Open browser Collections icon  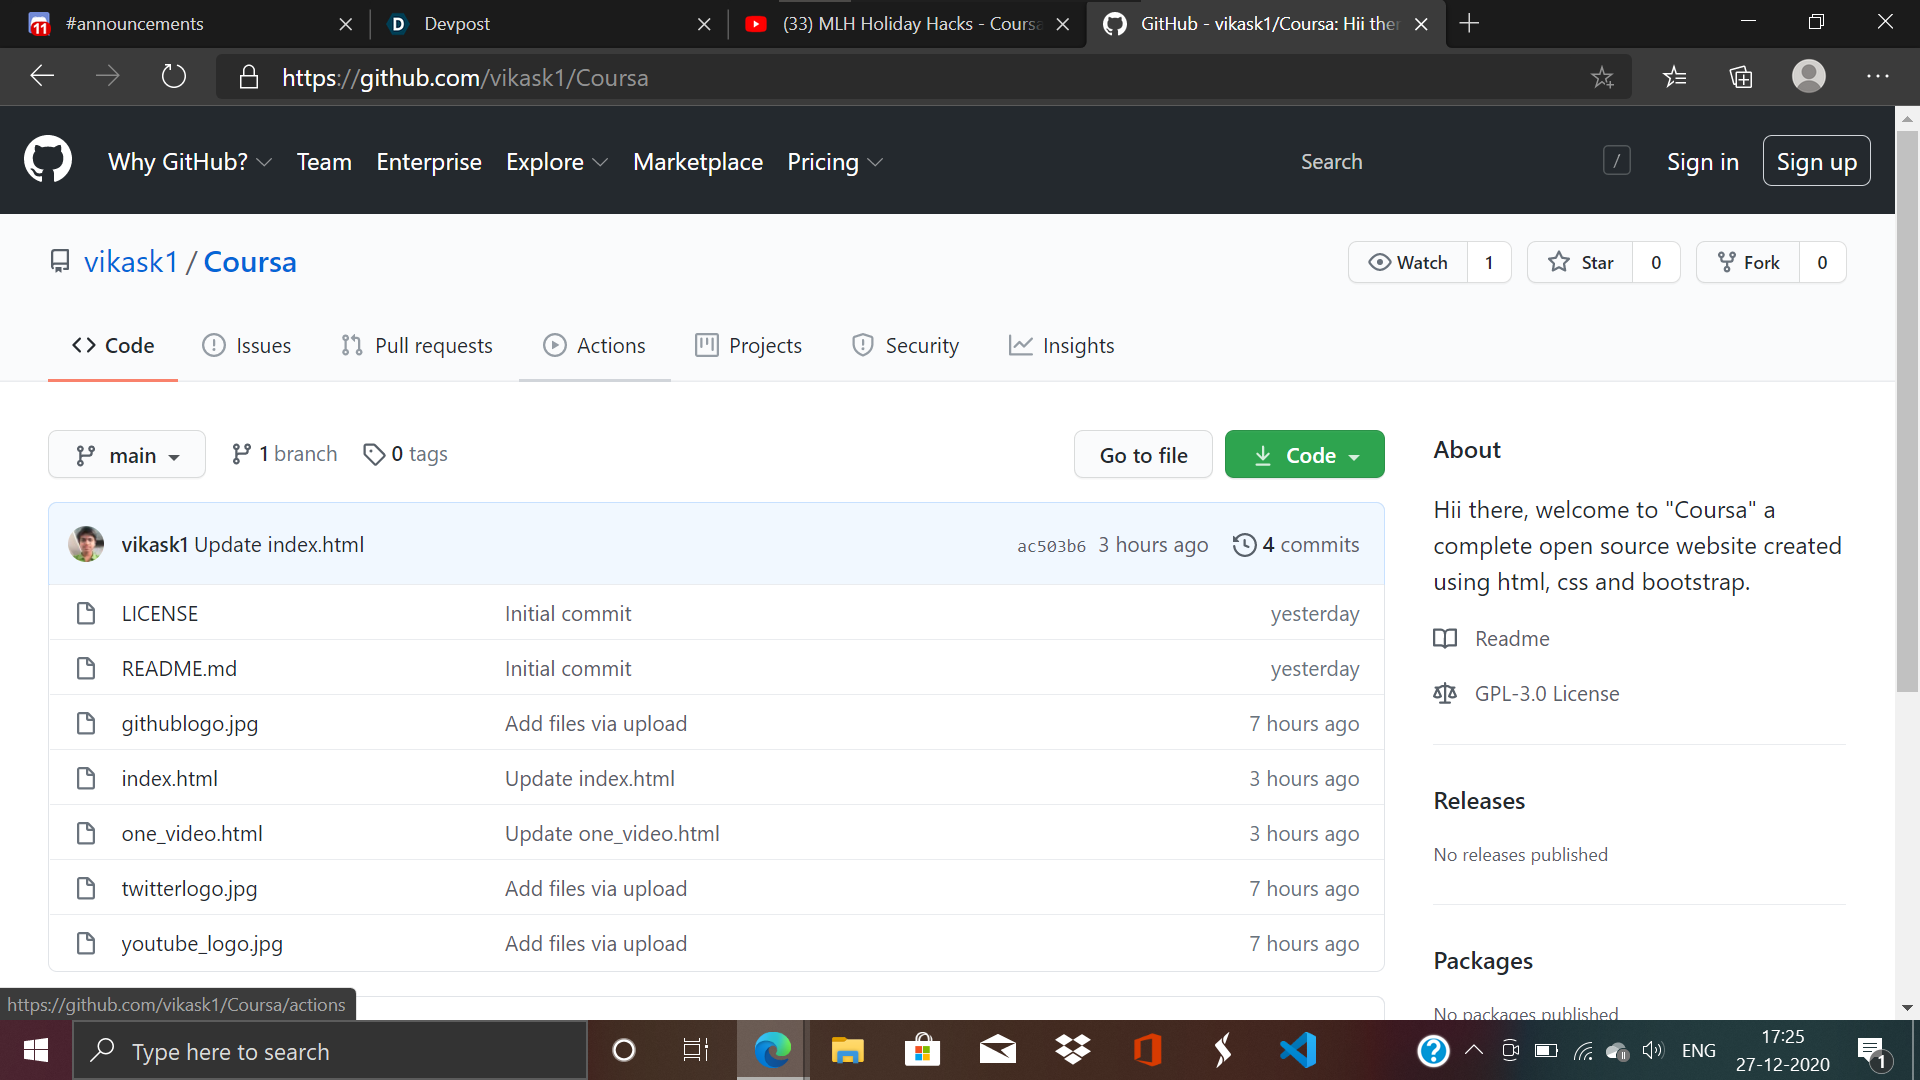(1741, 77)
